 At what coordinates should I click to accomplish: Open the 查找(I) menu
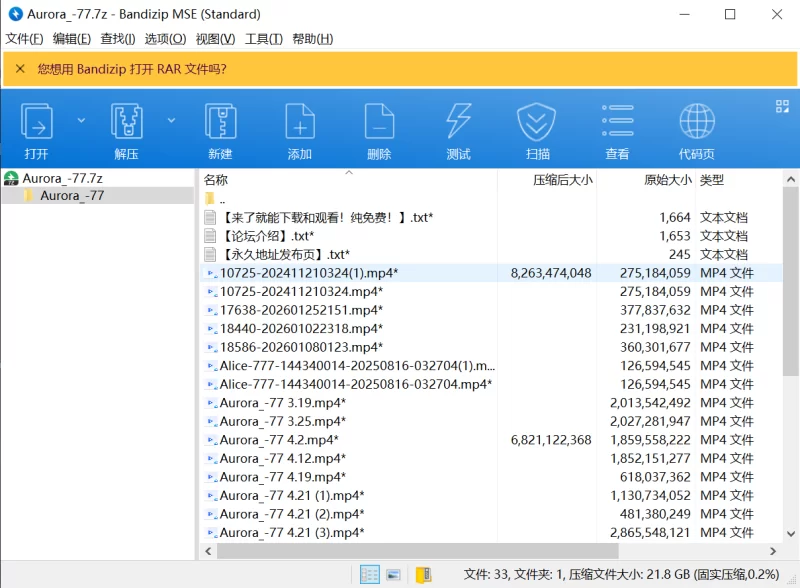118,39
